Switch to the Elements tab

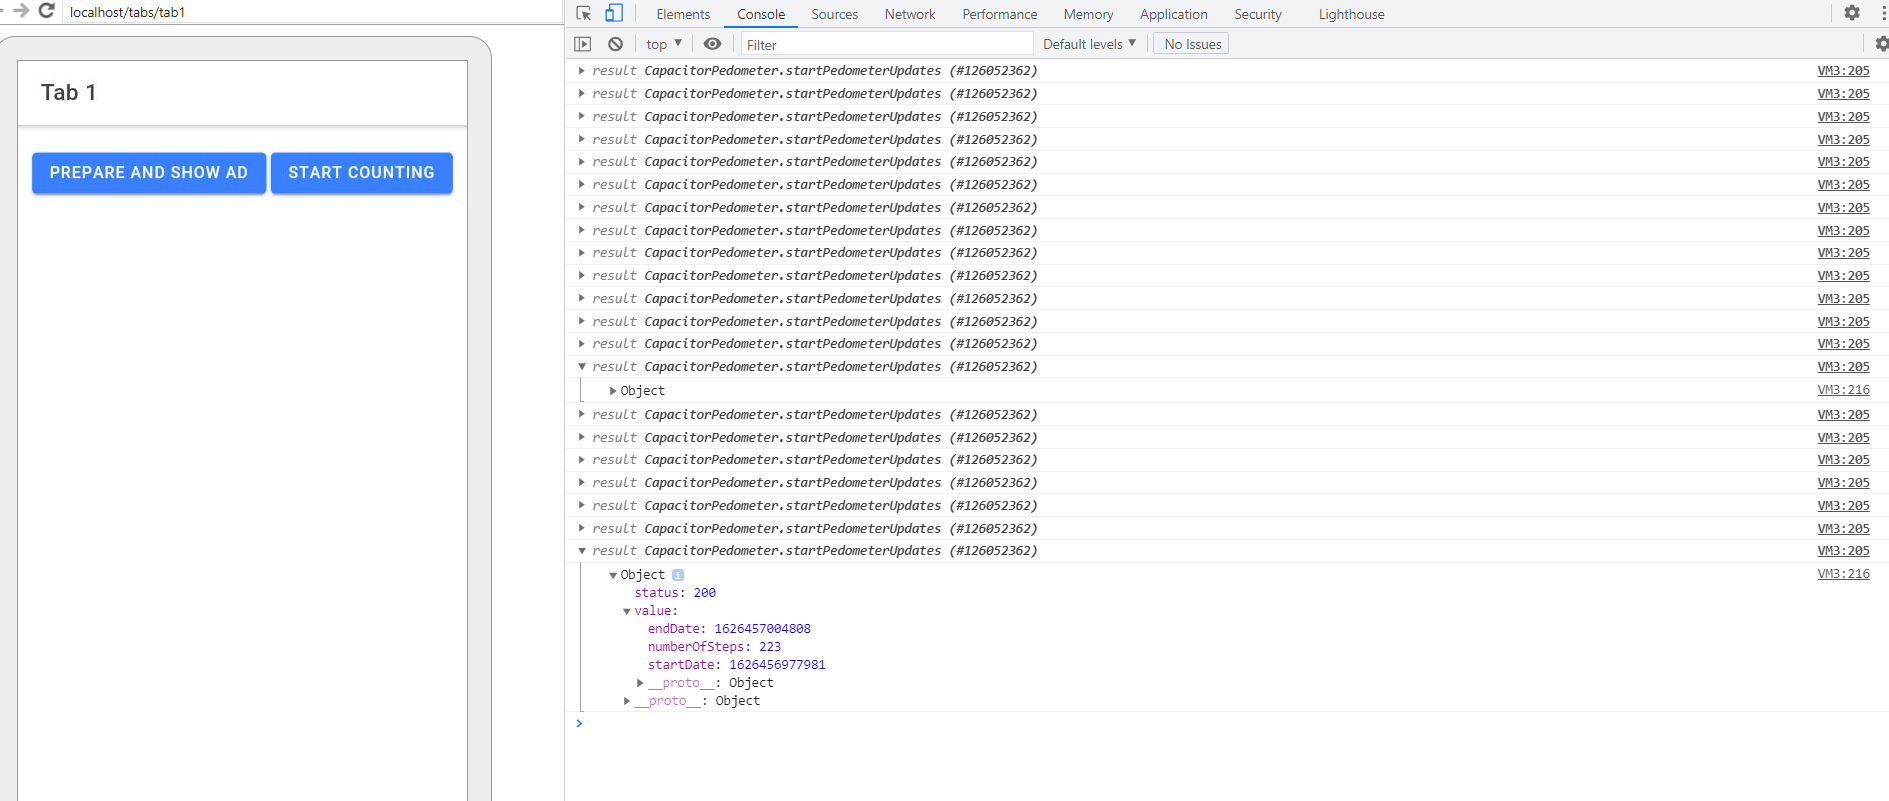pyautogui.click(x=683, y=14)
